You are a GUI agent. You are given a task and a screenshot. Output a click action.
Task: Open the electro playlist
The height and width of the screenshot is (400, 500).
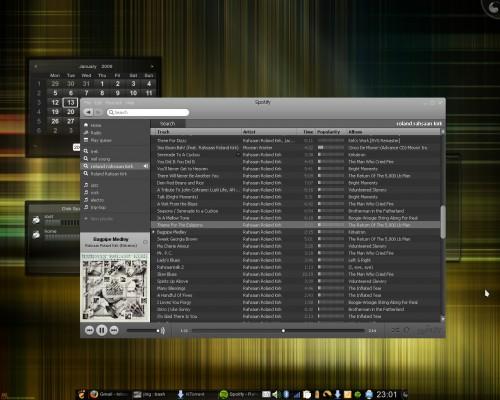click(115, 200)
